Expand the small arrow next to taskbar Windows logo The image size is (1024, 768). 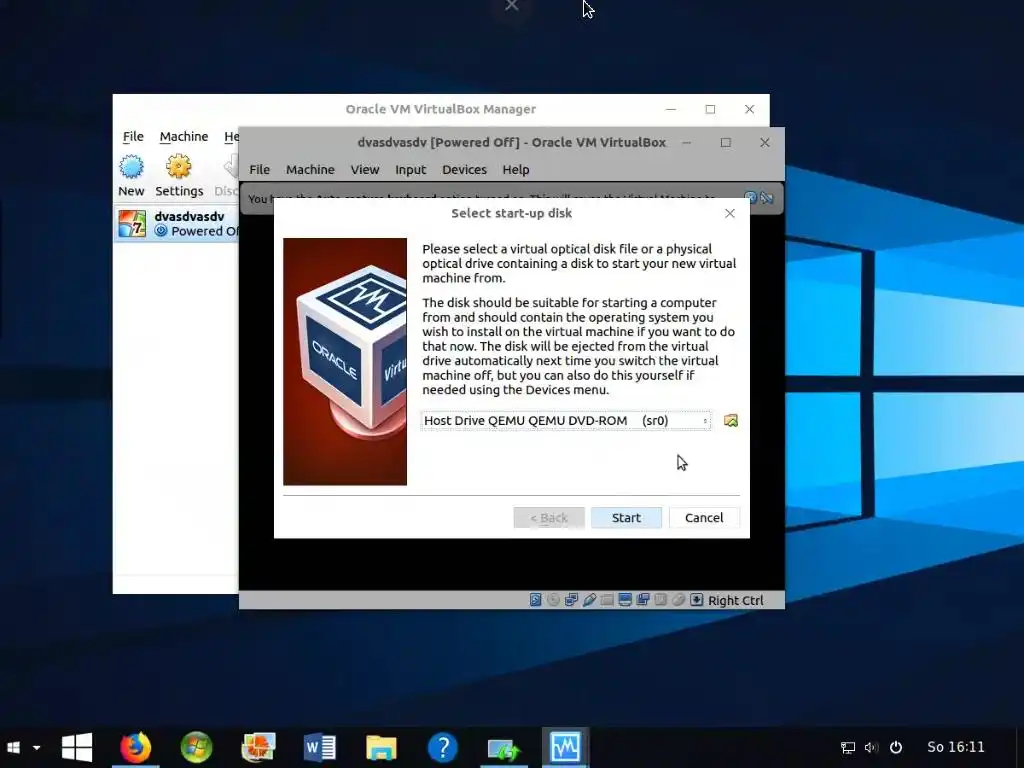tap(37, 748)
